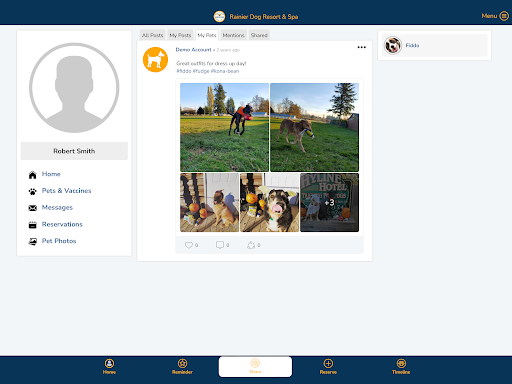Switch to the Shared tab
Screen dimensions: 512x384
coord(259,35)
